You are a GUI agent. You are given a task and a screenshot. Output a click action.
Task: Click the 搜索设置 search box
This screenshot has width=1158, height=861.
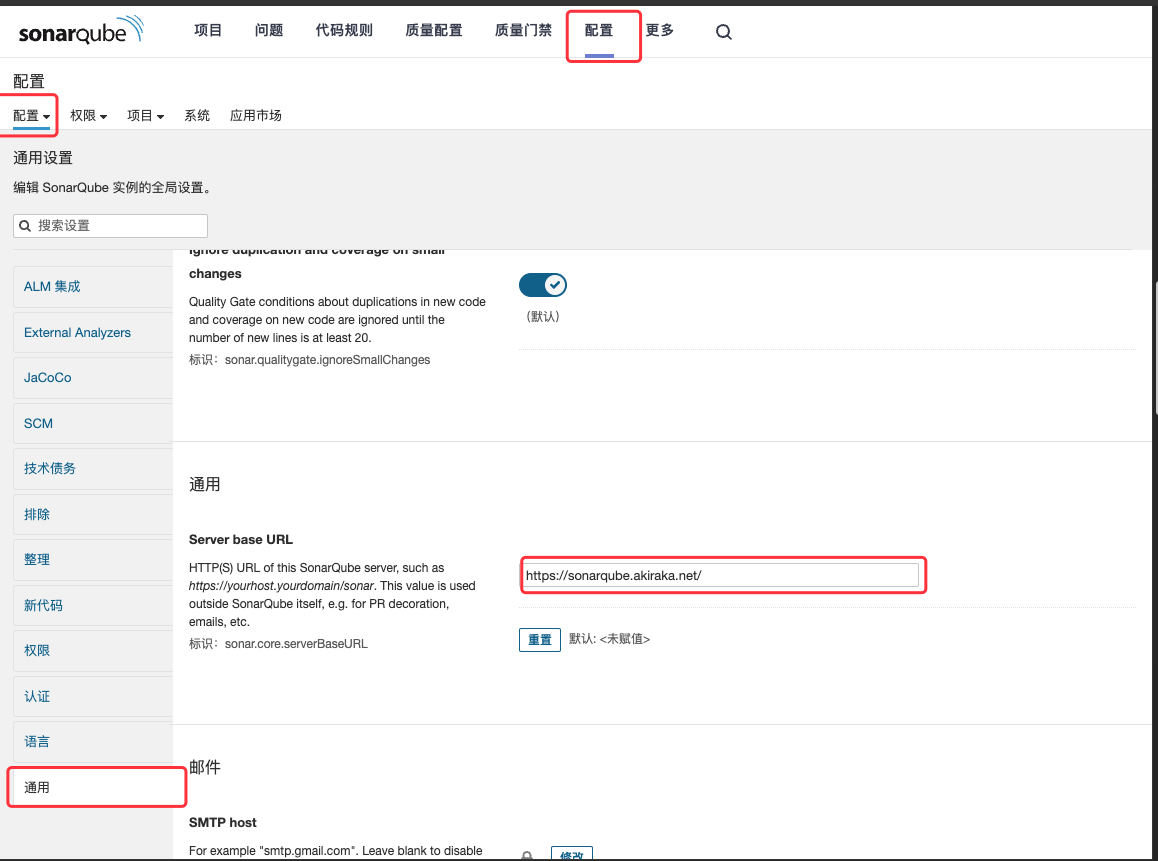point(111,226)
